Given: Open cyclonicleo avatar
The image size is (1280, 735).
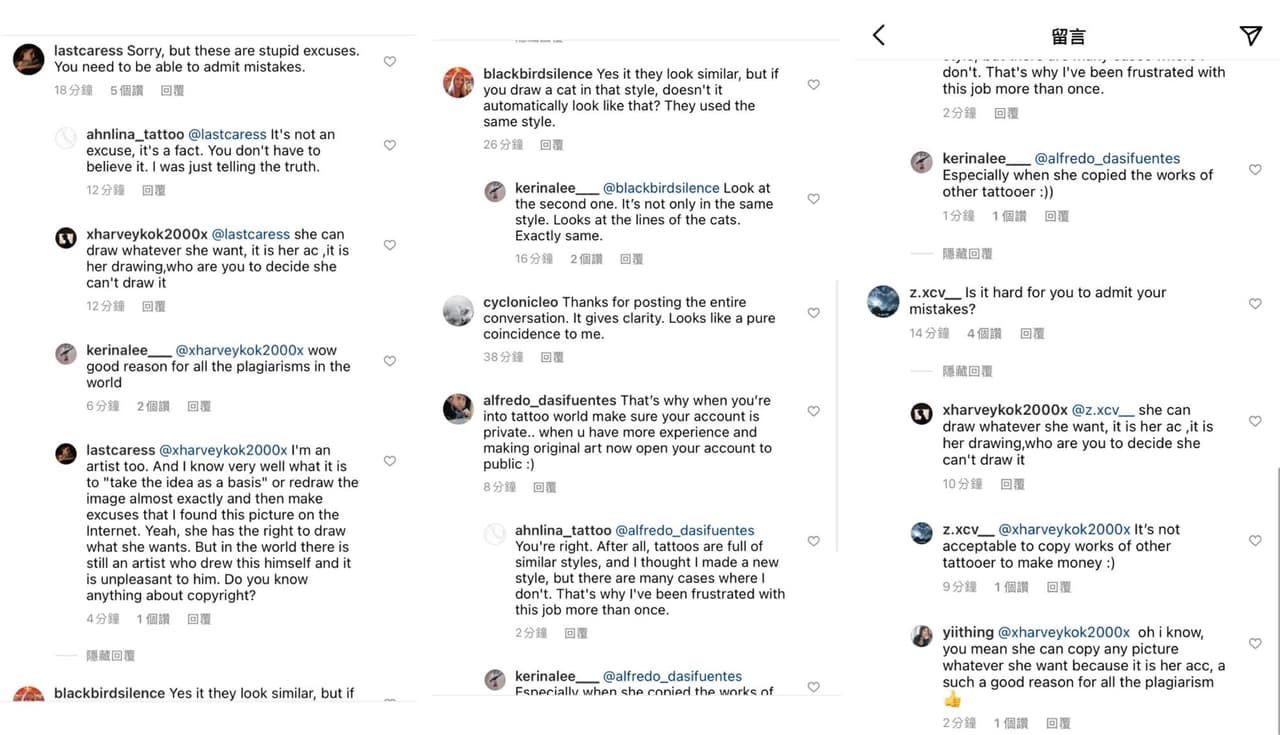Looking at the screenshot, I should (458, 311).
